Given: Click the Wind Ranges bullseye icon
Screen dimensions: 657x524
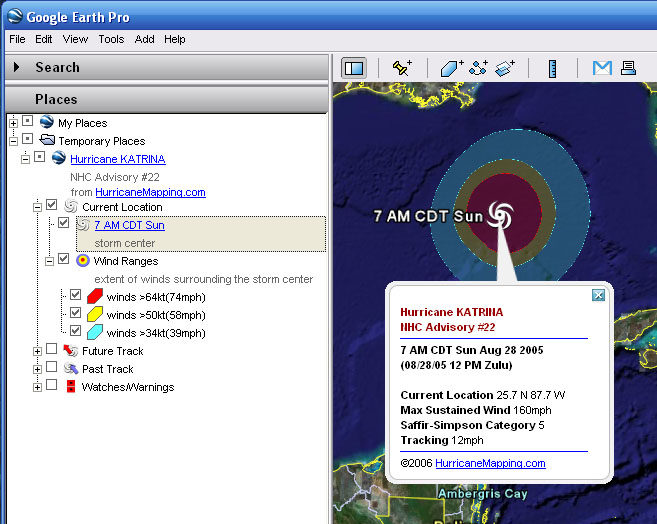Looking at the screenshot, I should click(x=83, y=261).
